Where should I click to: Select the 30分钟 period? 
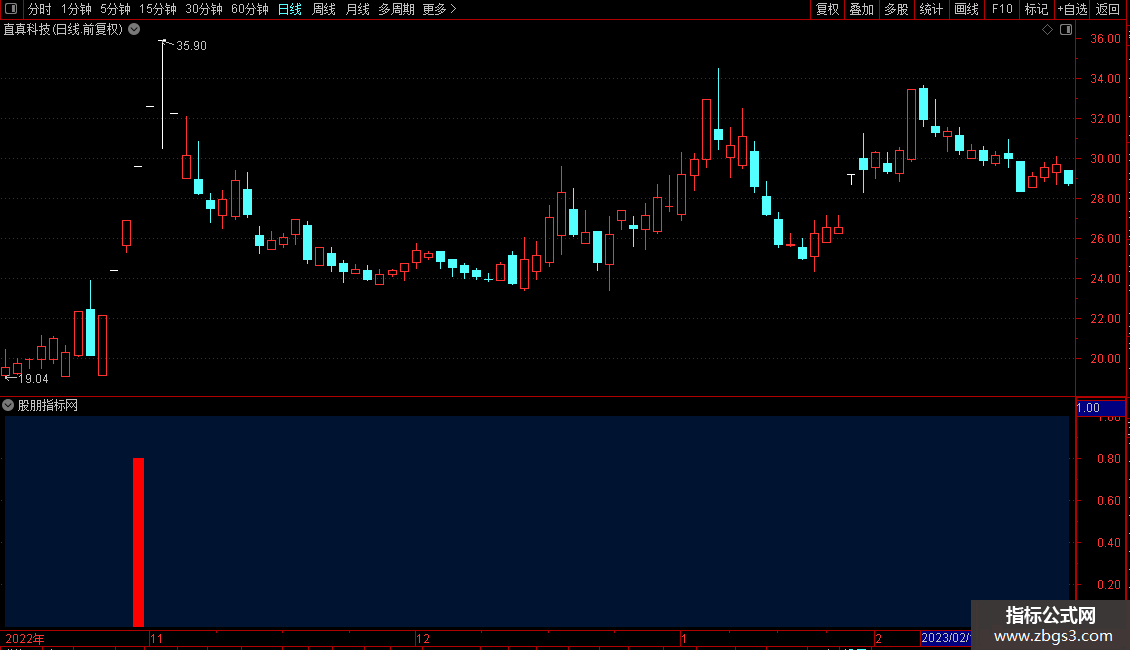204,9
